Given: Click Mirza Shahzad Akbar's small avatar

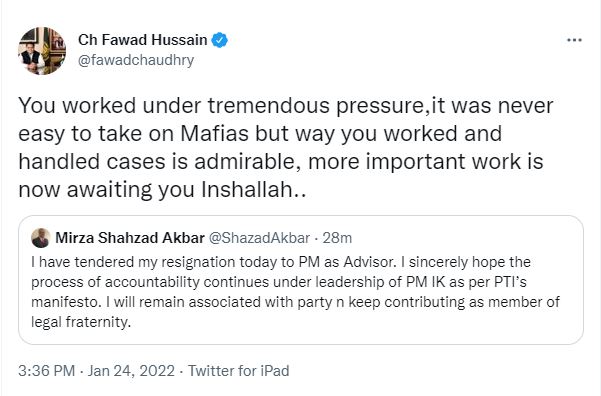Looking at the screenshot, I should [41, 238].
